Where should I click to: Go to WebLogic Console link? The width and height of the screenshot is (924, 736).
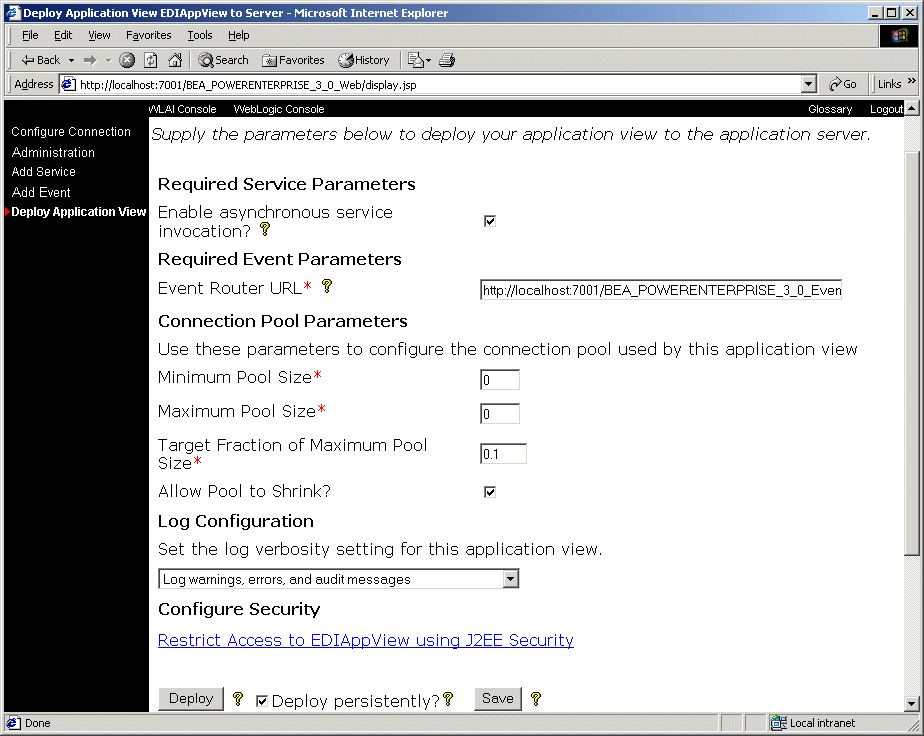point(279,109)
